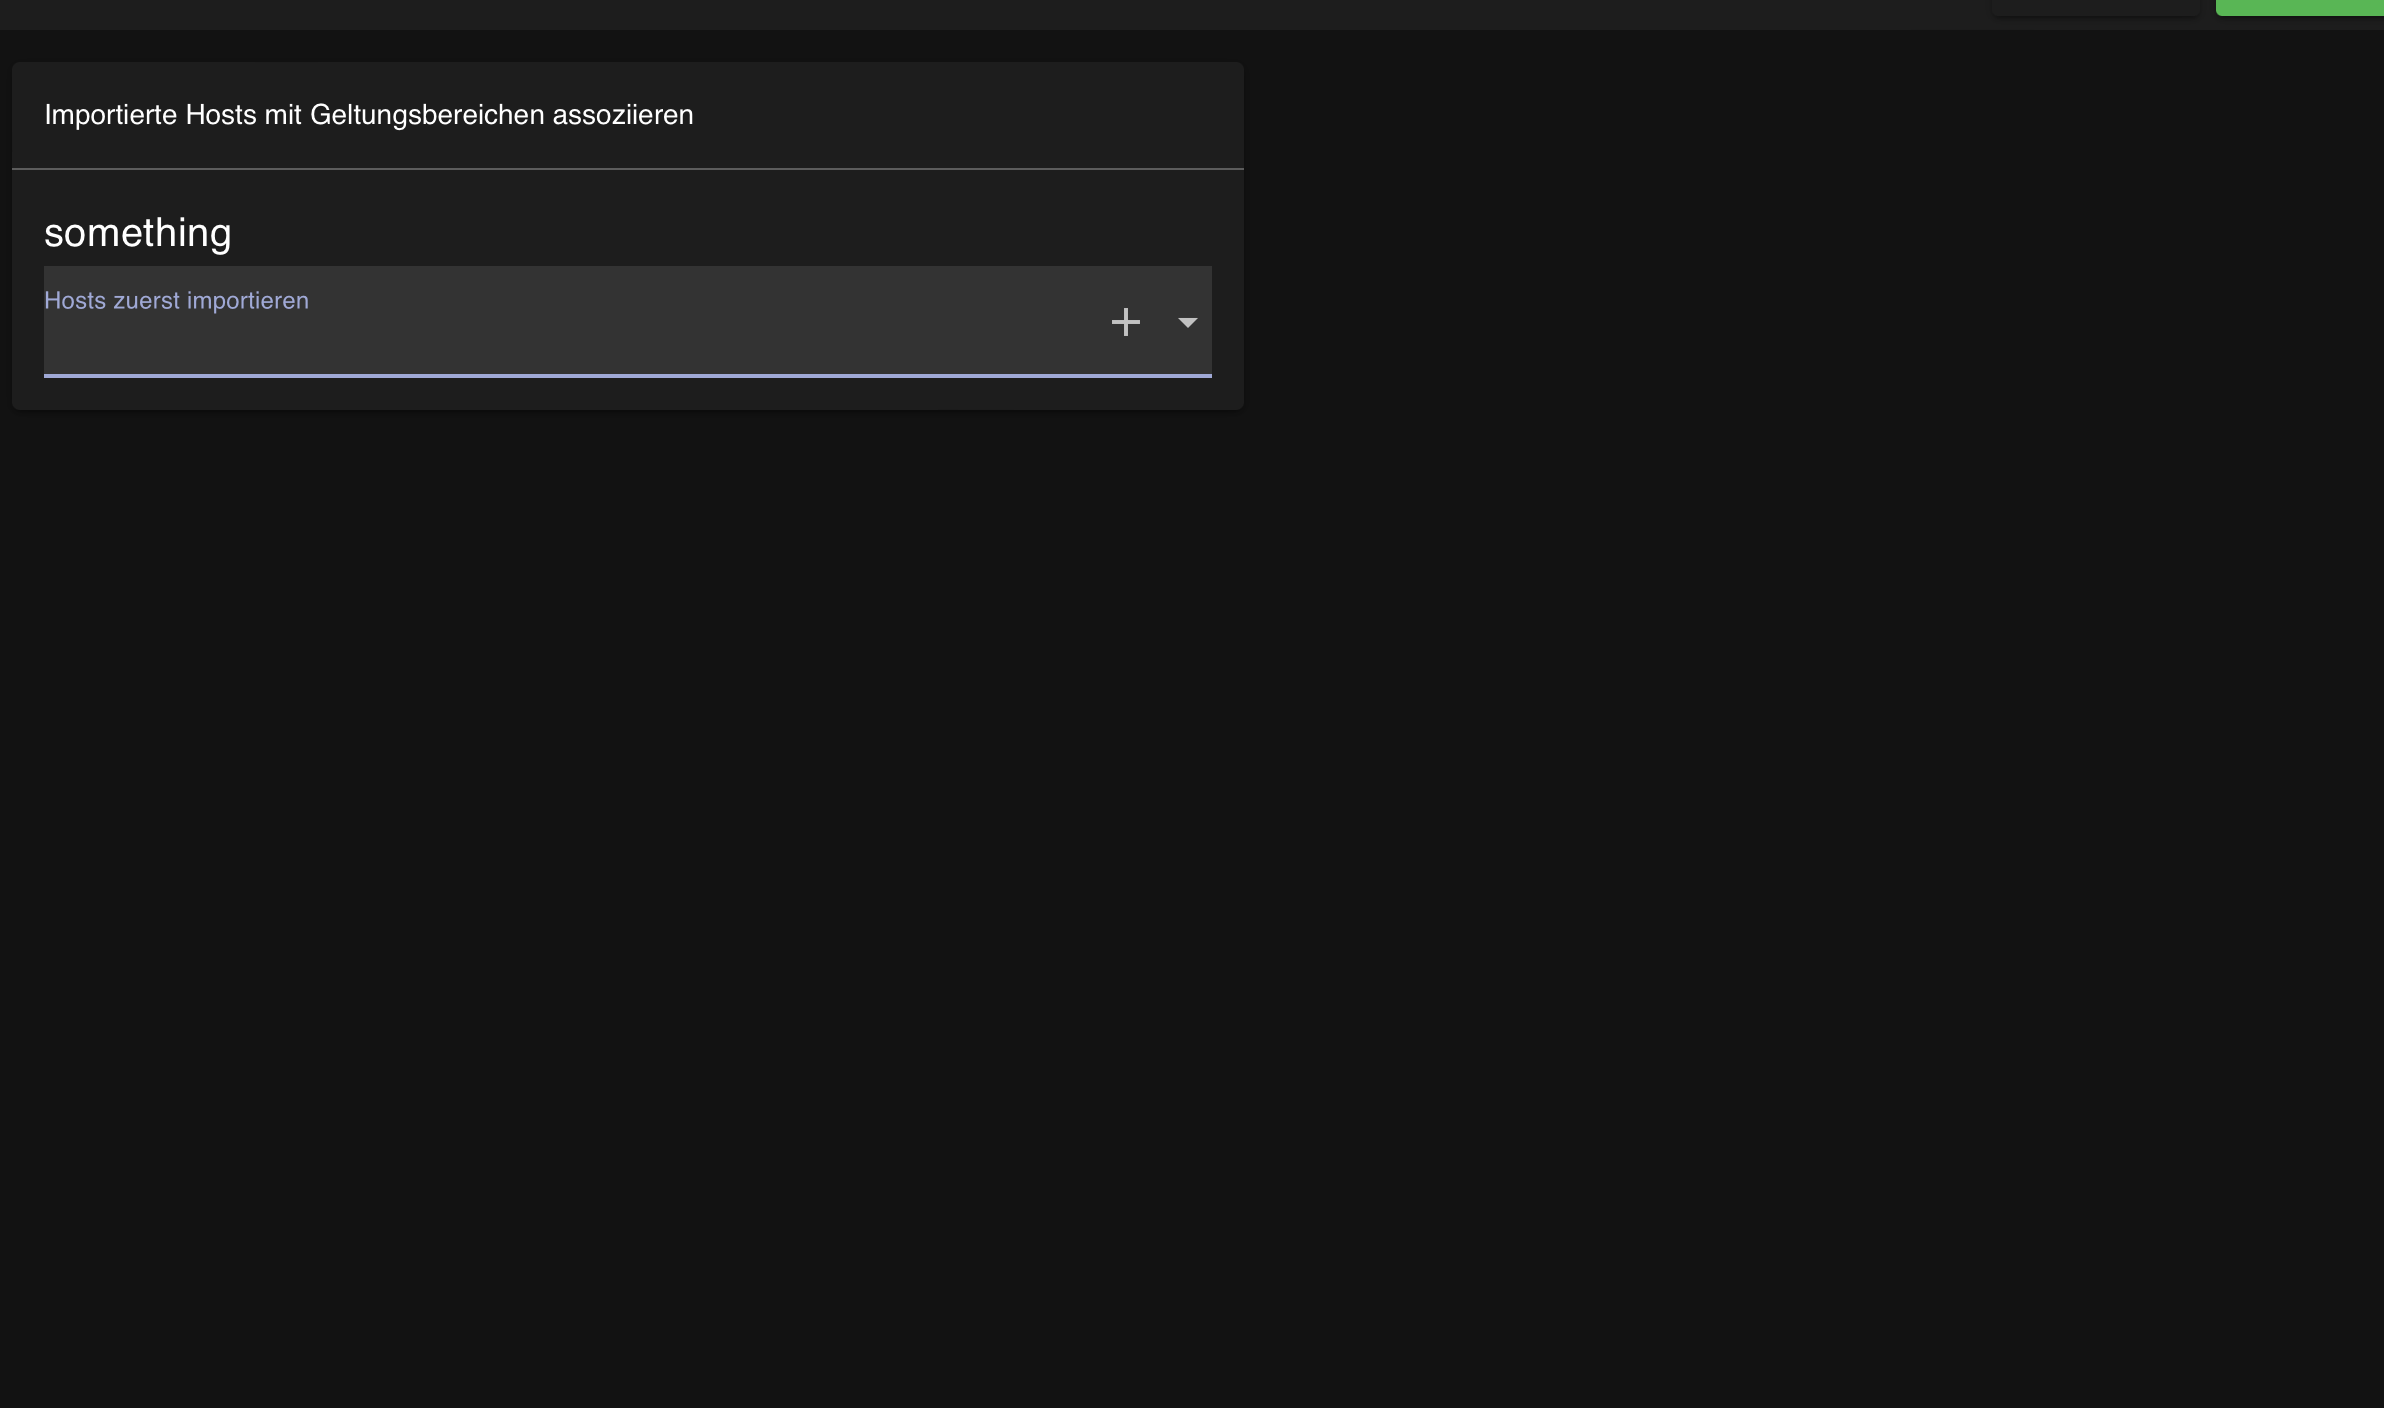Activate the add-entry icon in the selection row
Screen dimensions: 2384x1408
tap(1126, 321)
